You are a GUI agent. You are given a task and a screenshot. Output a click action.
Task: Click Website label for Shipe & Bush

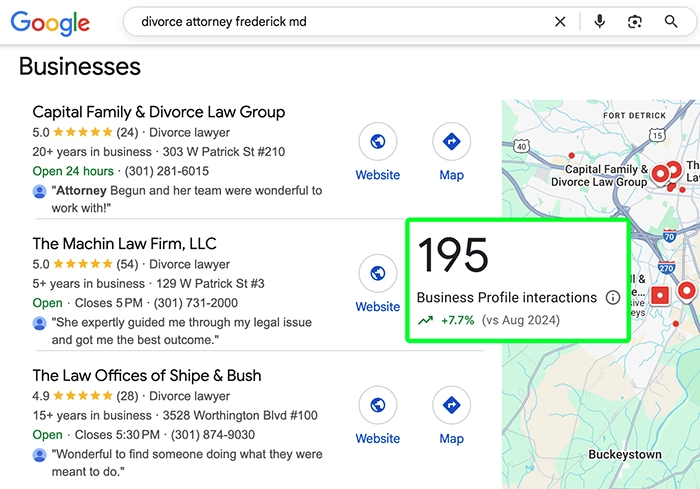click(x=378, y=439)
